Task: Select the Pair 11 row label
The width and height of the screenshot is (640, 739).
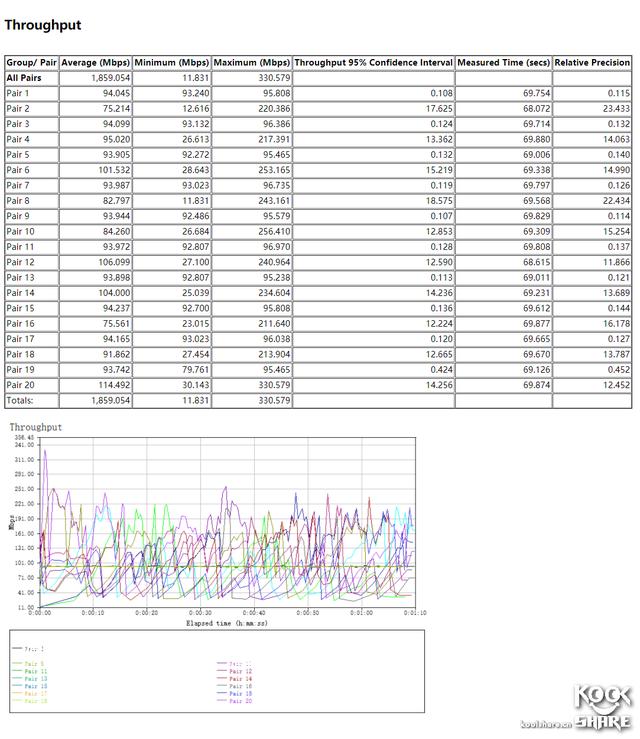Action: pyautogui.click(x=20, y=247)
